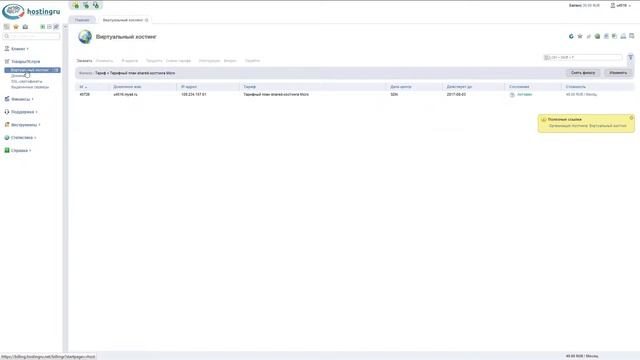Click the third green icon above the tabs
Screen dimensions: 640x360
(x=96, y=5)
